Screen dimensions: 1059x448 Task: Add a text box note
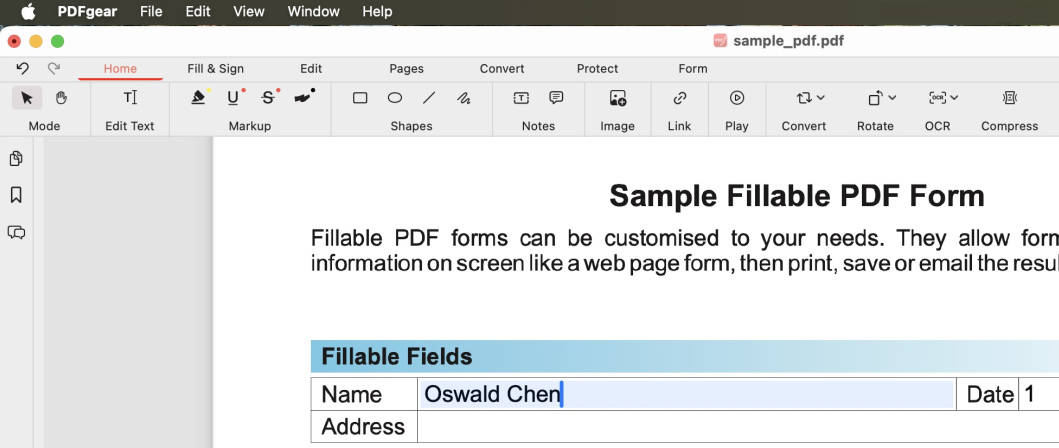(521, 98)
